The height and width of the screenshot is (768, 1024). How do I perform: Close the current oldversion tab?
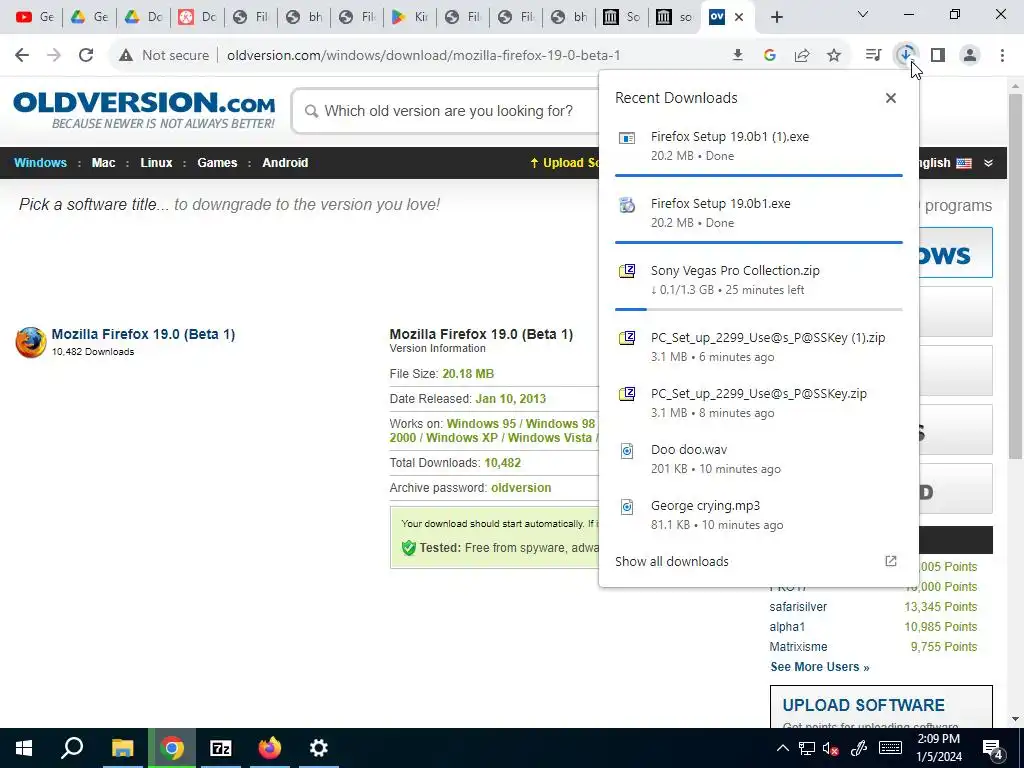pos(739,18)
